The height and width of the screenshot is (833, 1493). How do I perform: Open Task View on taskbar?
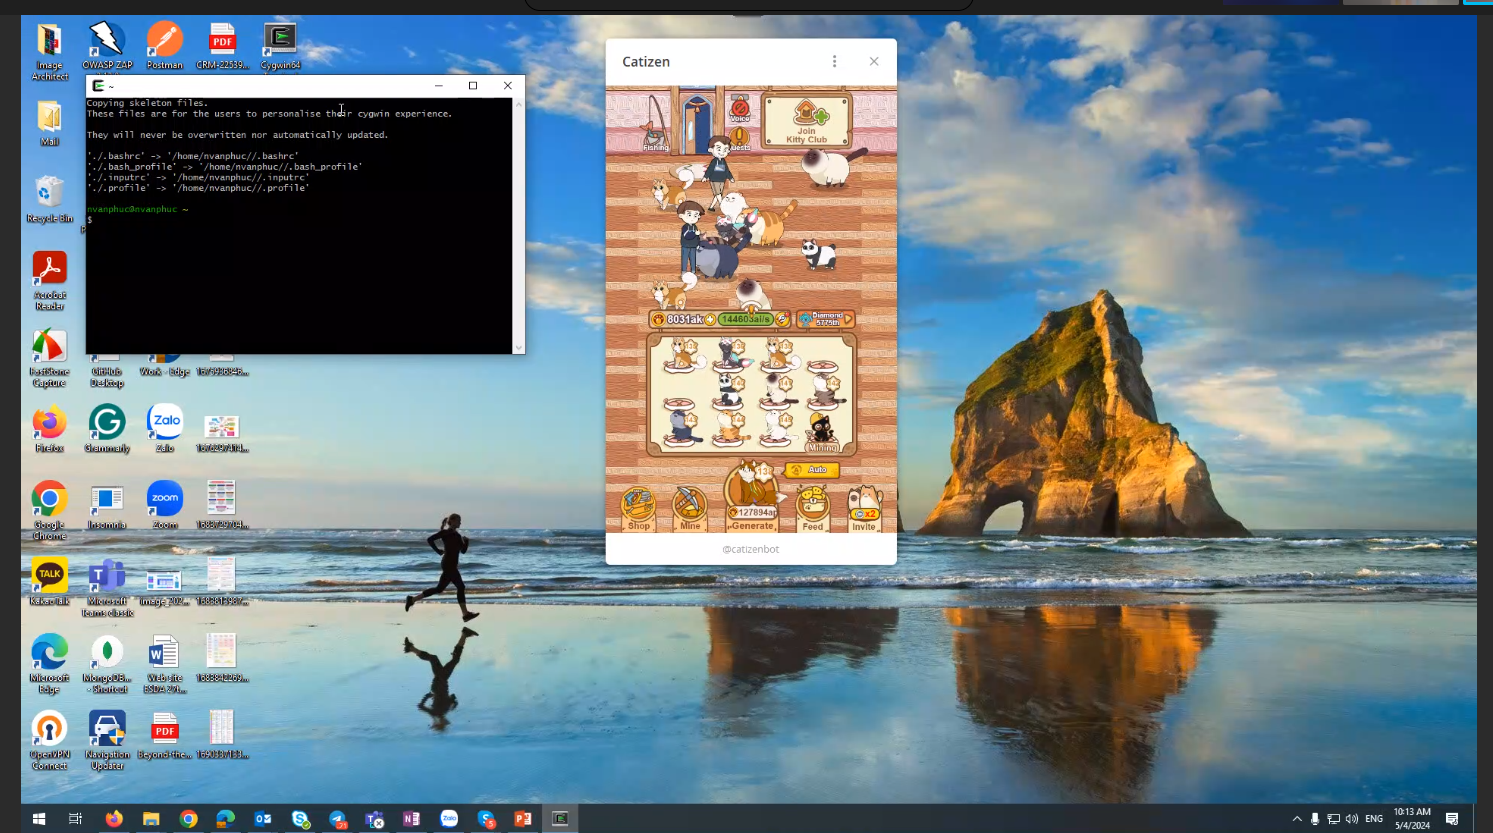click(75, 818)
